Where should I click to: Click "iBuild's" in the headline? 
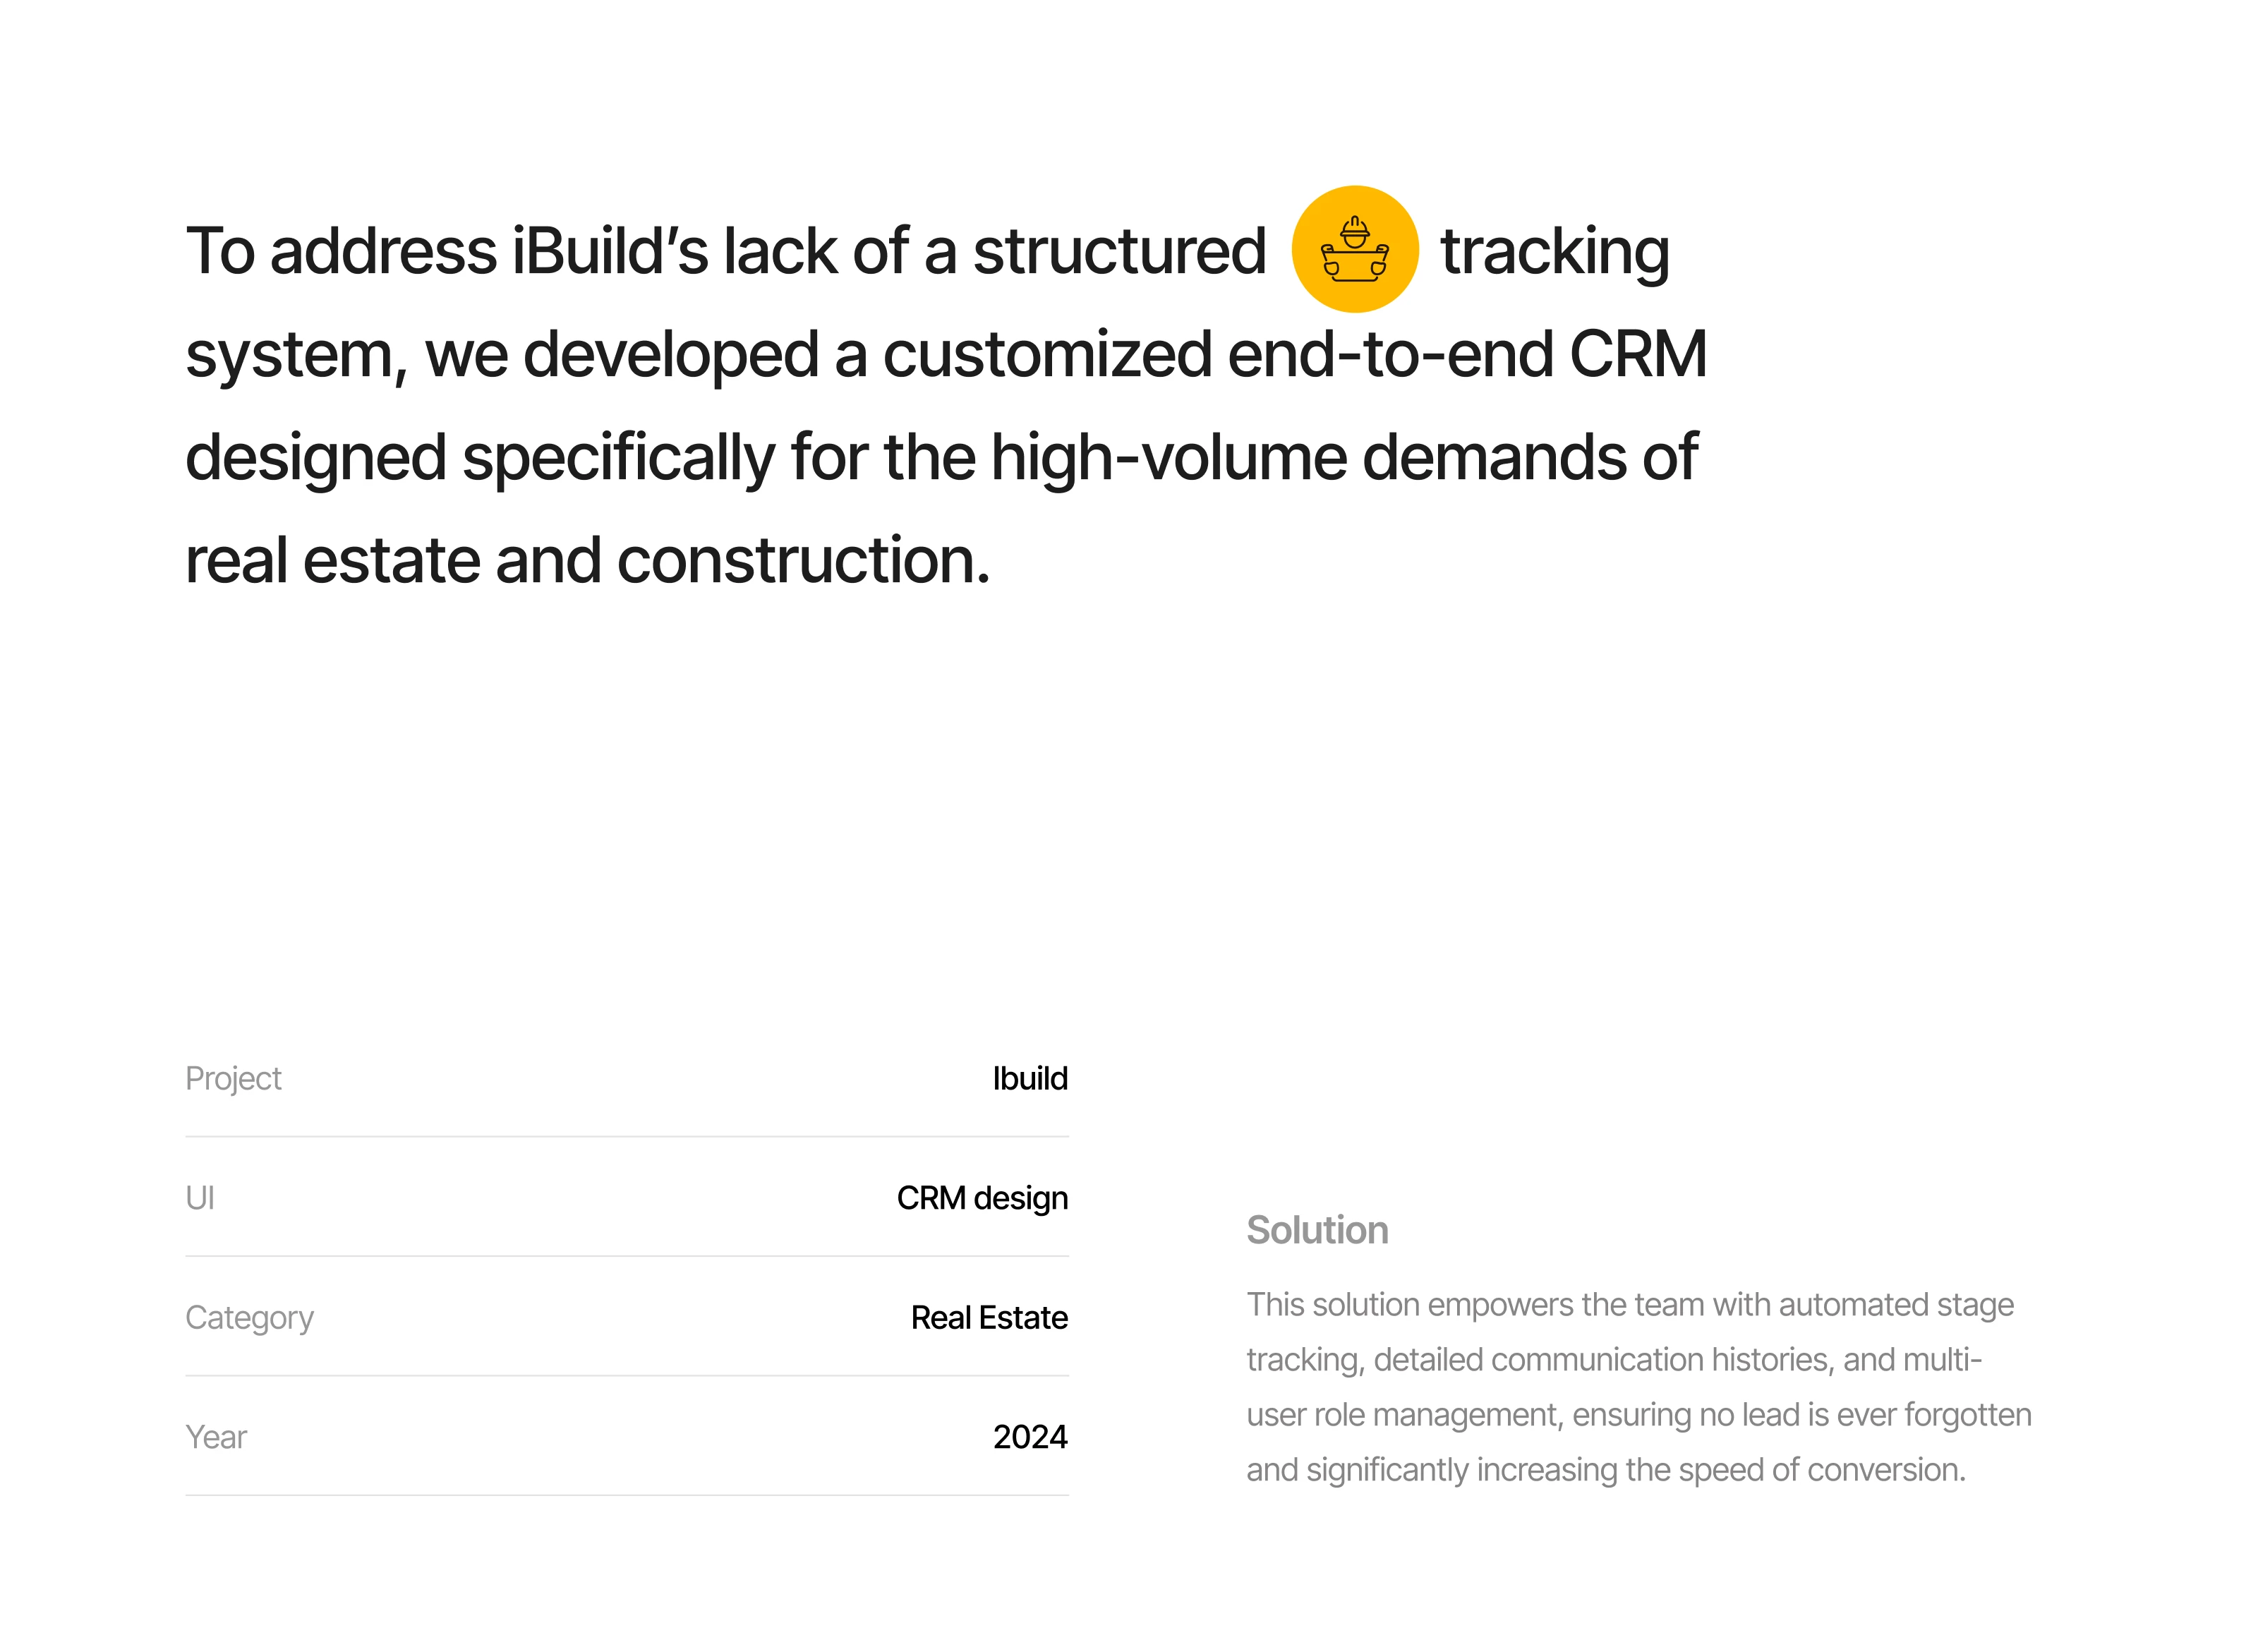pos(610,251)
